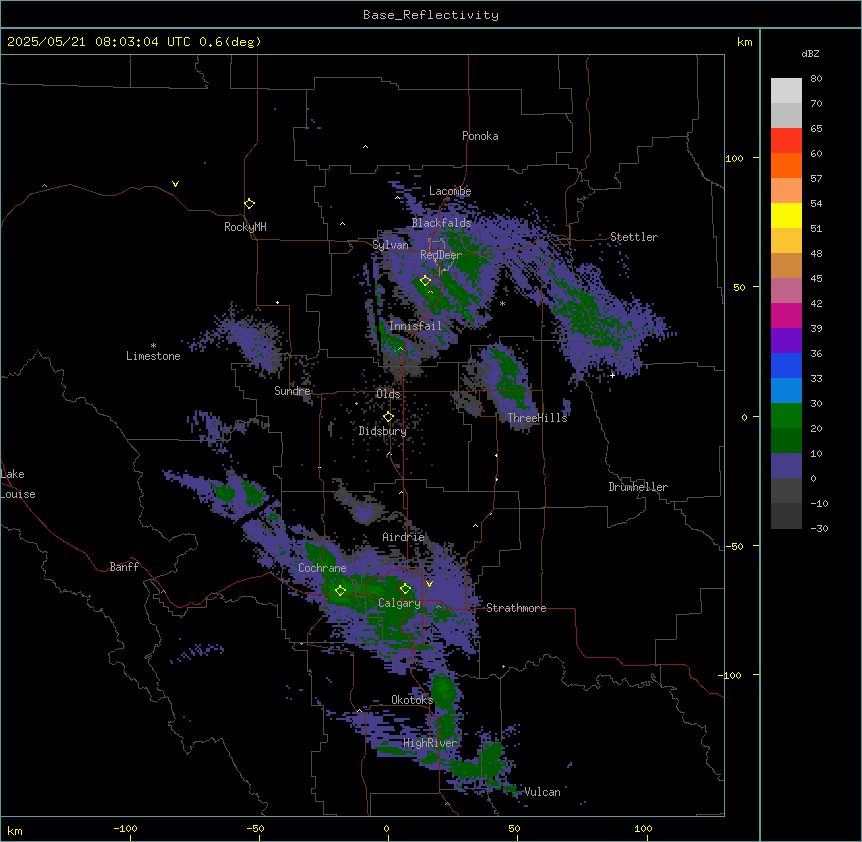Click the yellow V marker northwest of RockyMH
862x842 pixels.
175,184
